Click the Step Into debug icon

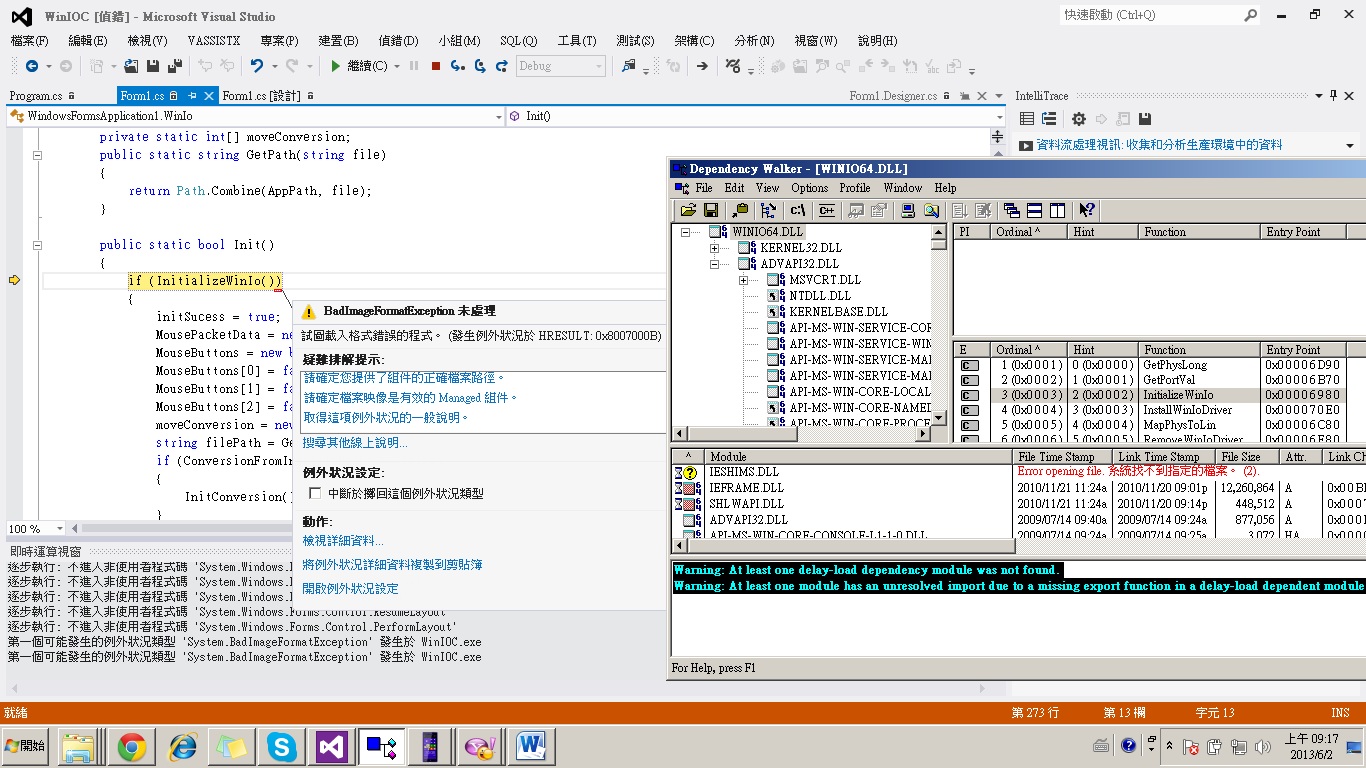point(457,66)
